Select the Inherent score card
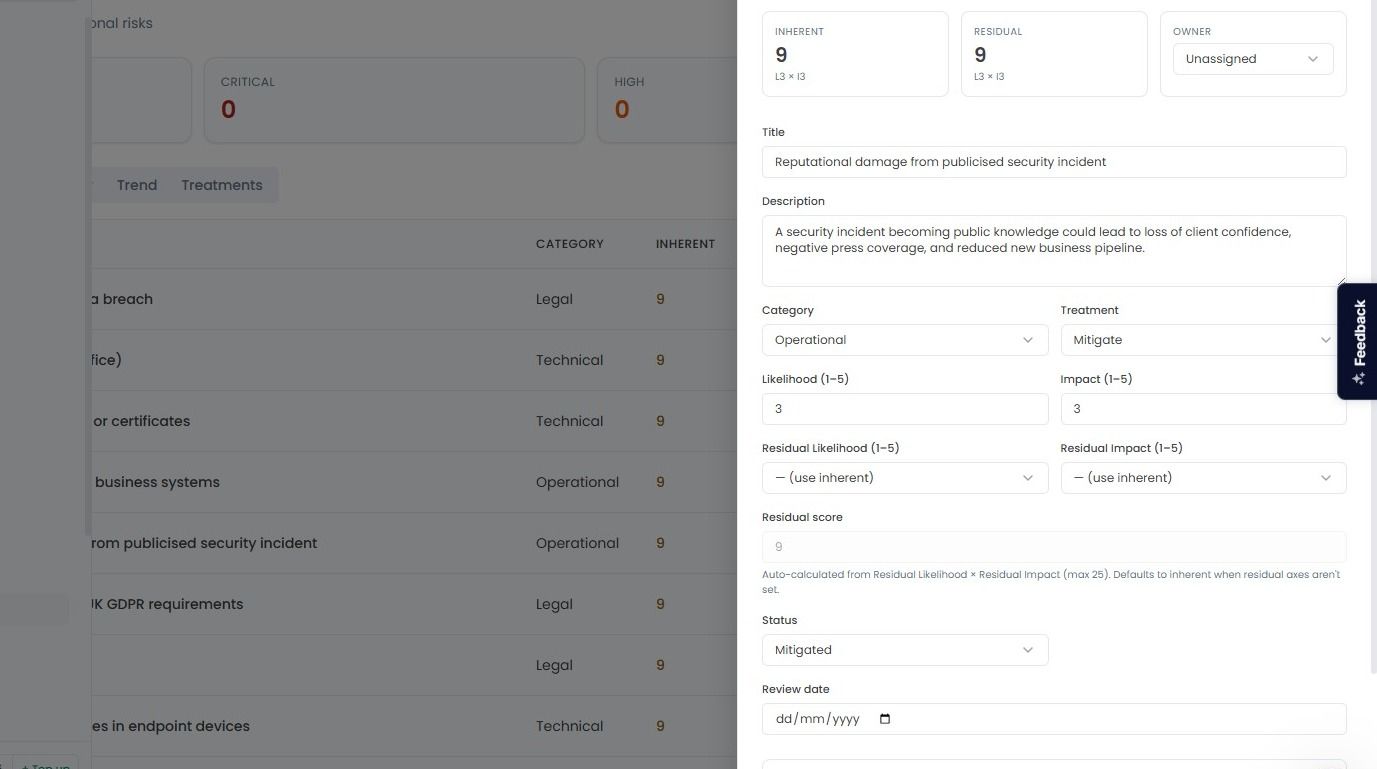Viewport: 1377px width, 769px height. 855,54
